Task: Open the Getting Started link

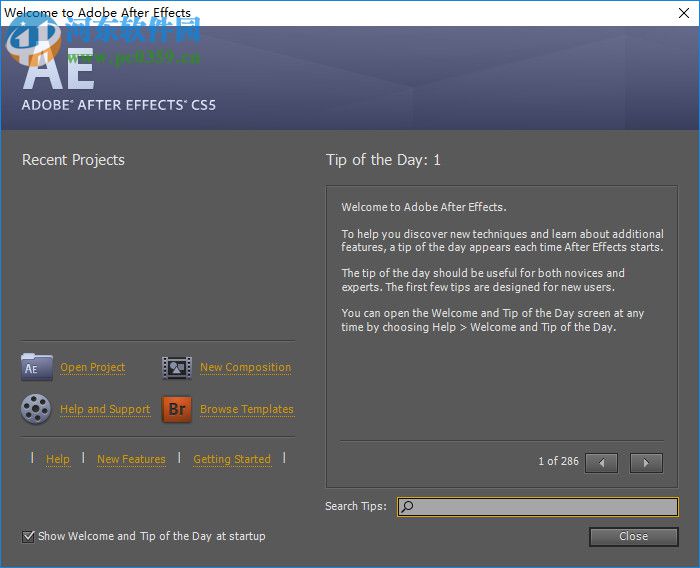Action: 232,459
